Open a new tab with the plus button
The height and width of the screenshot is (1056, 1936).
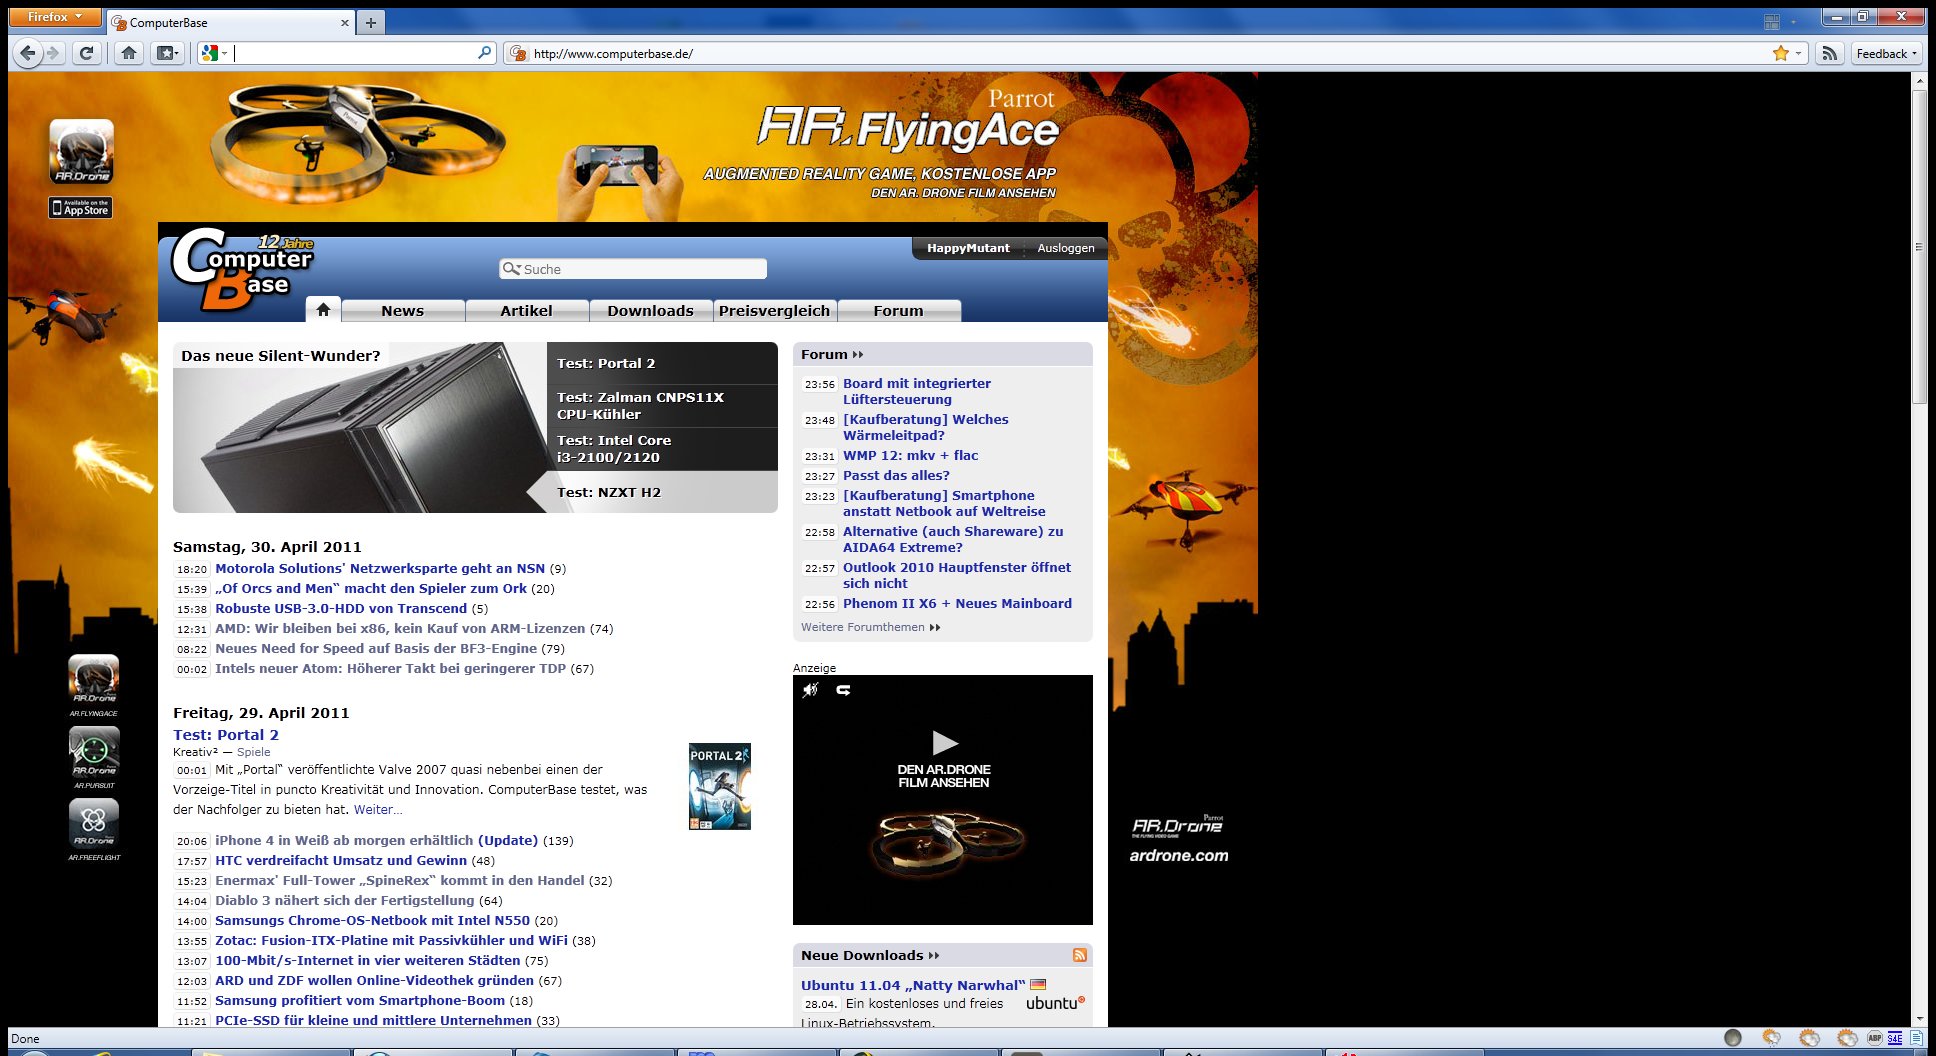(371, 22)
